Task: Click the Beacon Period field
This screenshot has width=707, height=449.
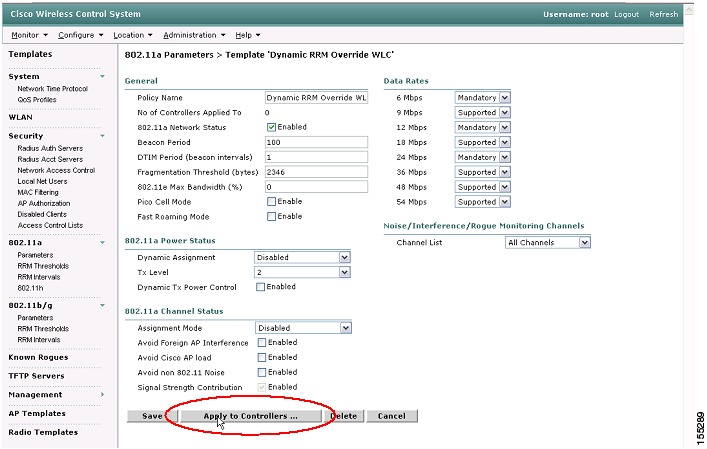Action: [316, 142]
